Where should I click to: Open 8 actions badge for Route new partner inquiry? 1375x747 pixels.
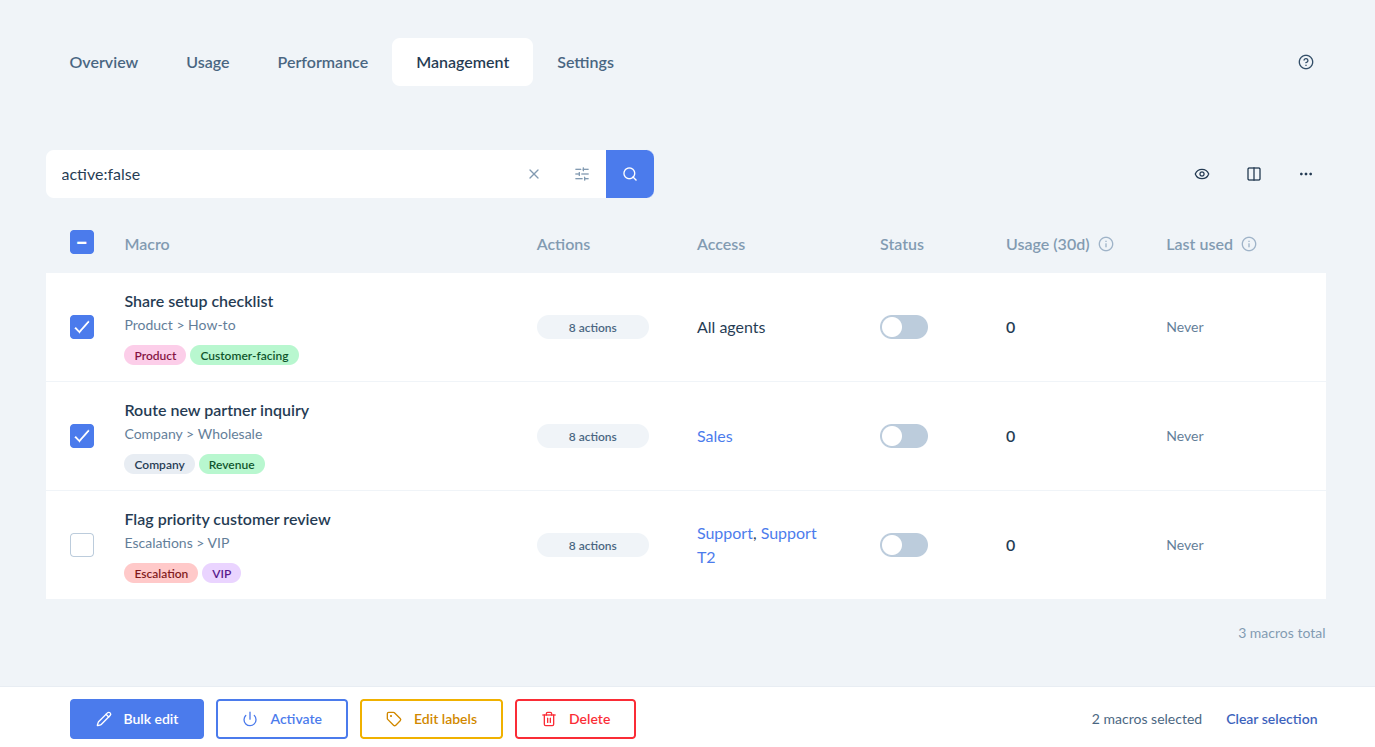point(593,436)
